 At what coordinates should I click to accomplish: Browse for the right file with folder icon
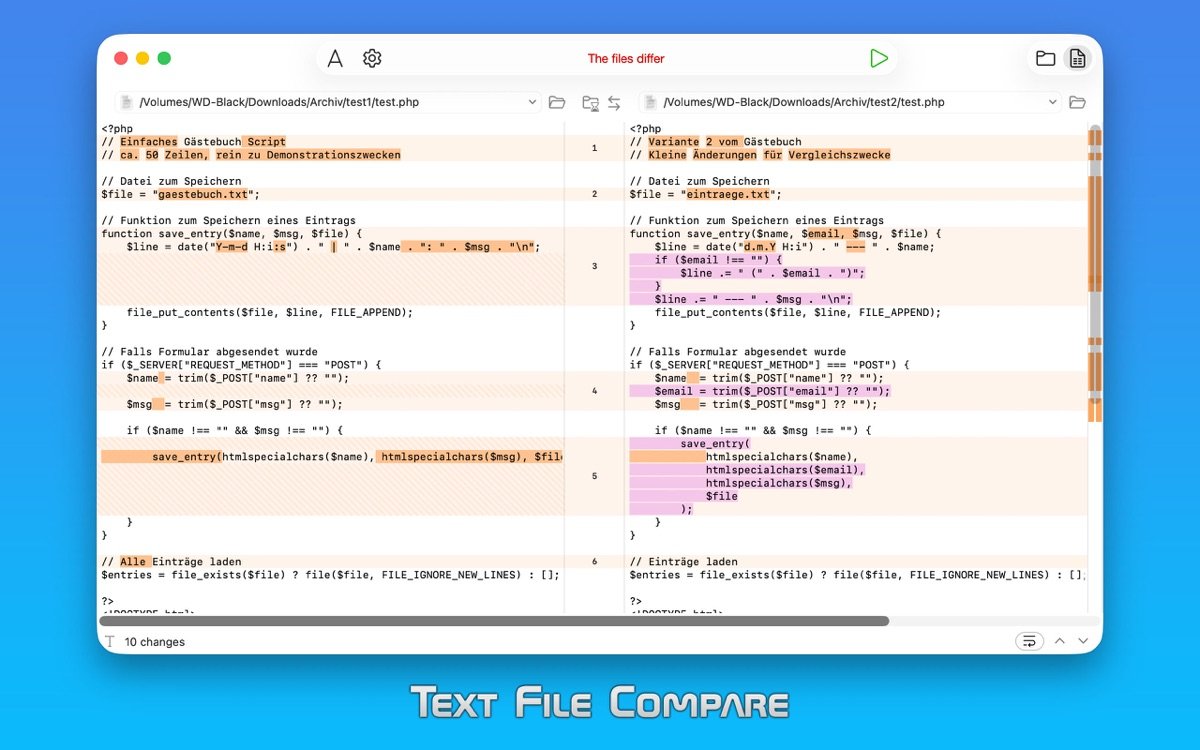(1077, 102)
